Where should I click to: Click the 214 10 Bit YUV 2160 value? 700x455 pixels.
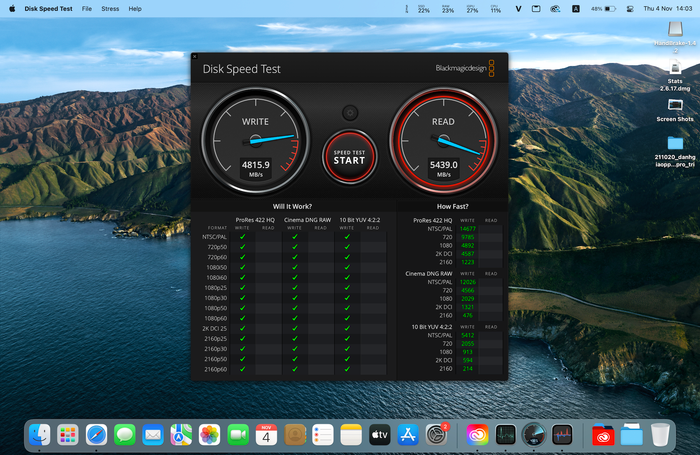[x=467, y=368]
